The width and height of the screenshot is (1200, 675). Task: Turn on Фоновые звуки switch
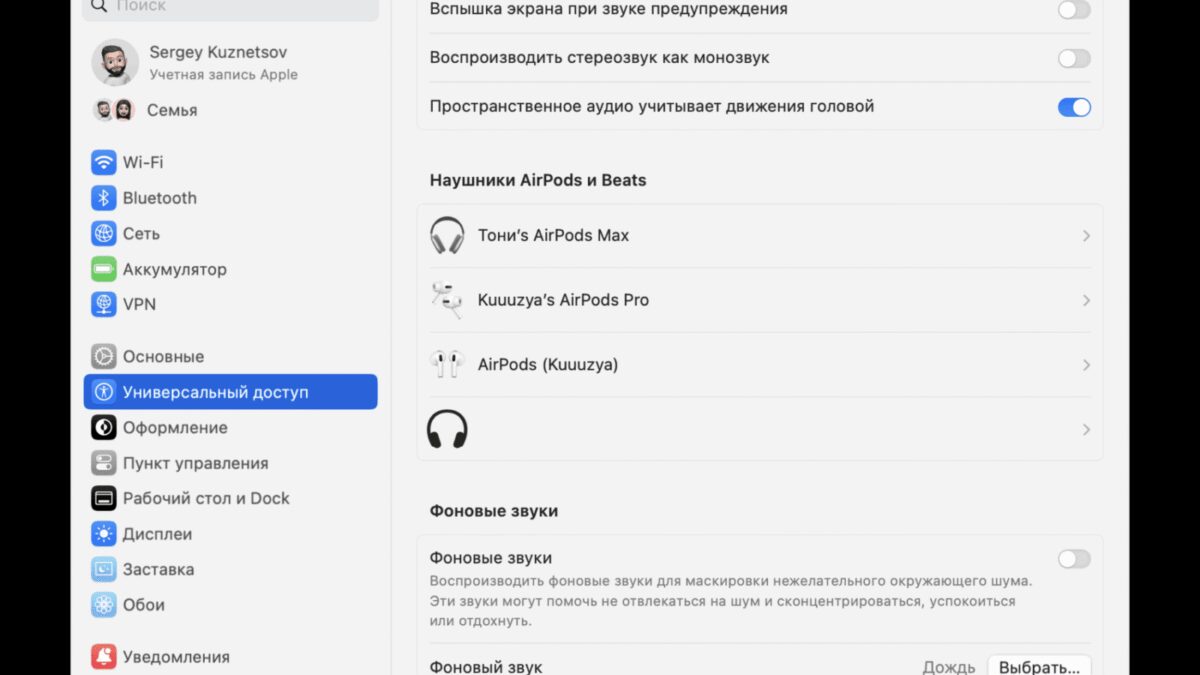[1074, 559]
